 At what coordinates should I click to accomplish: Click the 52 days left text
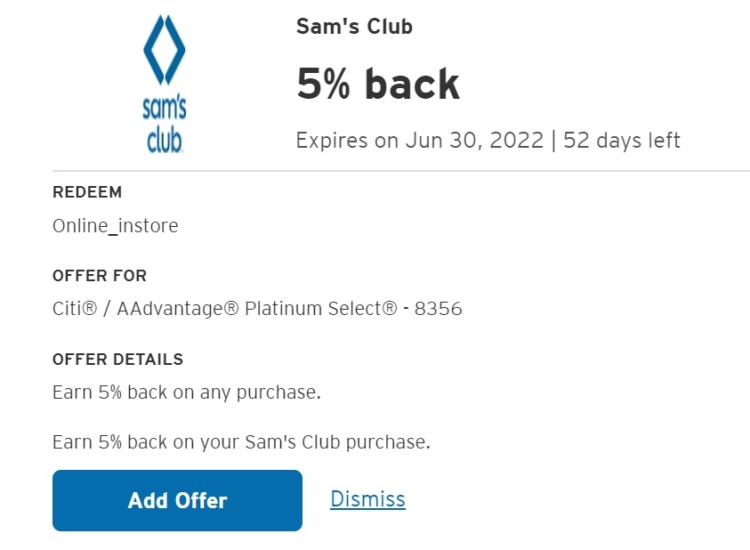622,141
